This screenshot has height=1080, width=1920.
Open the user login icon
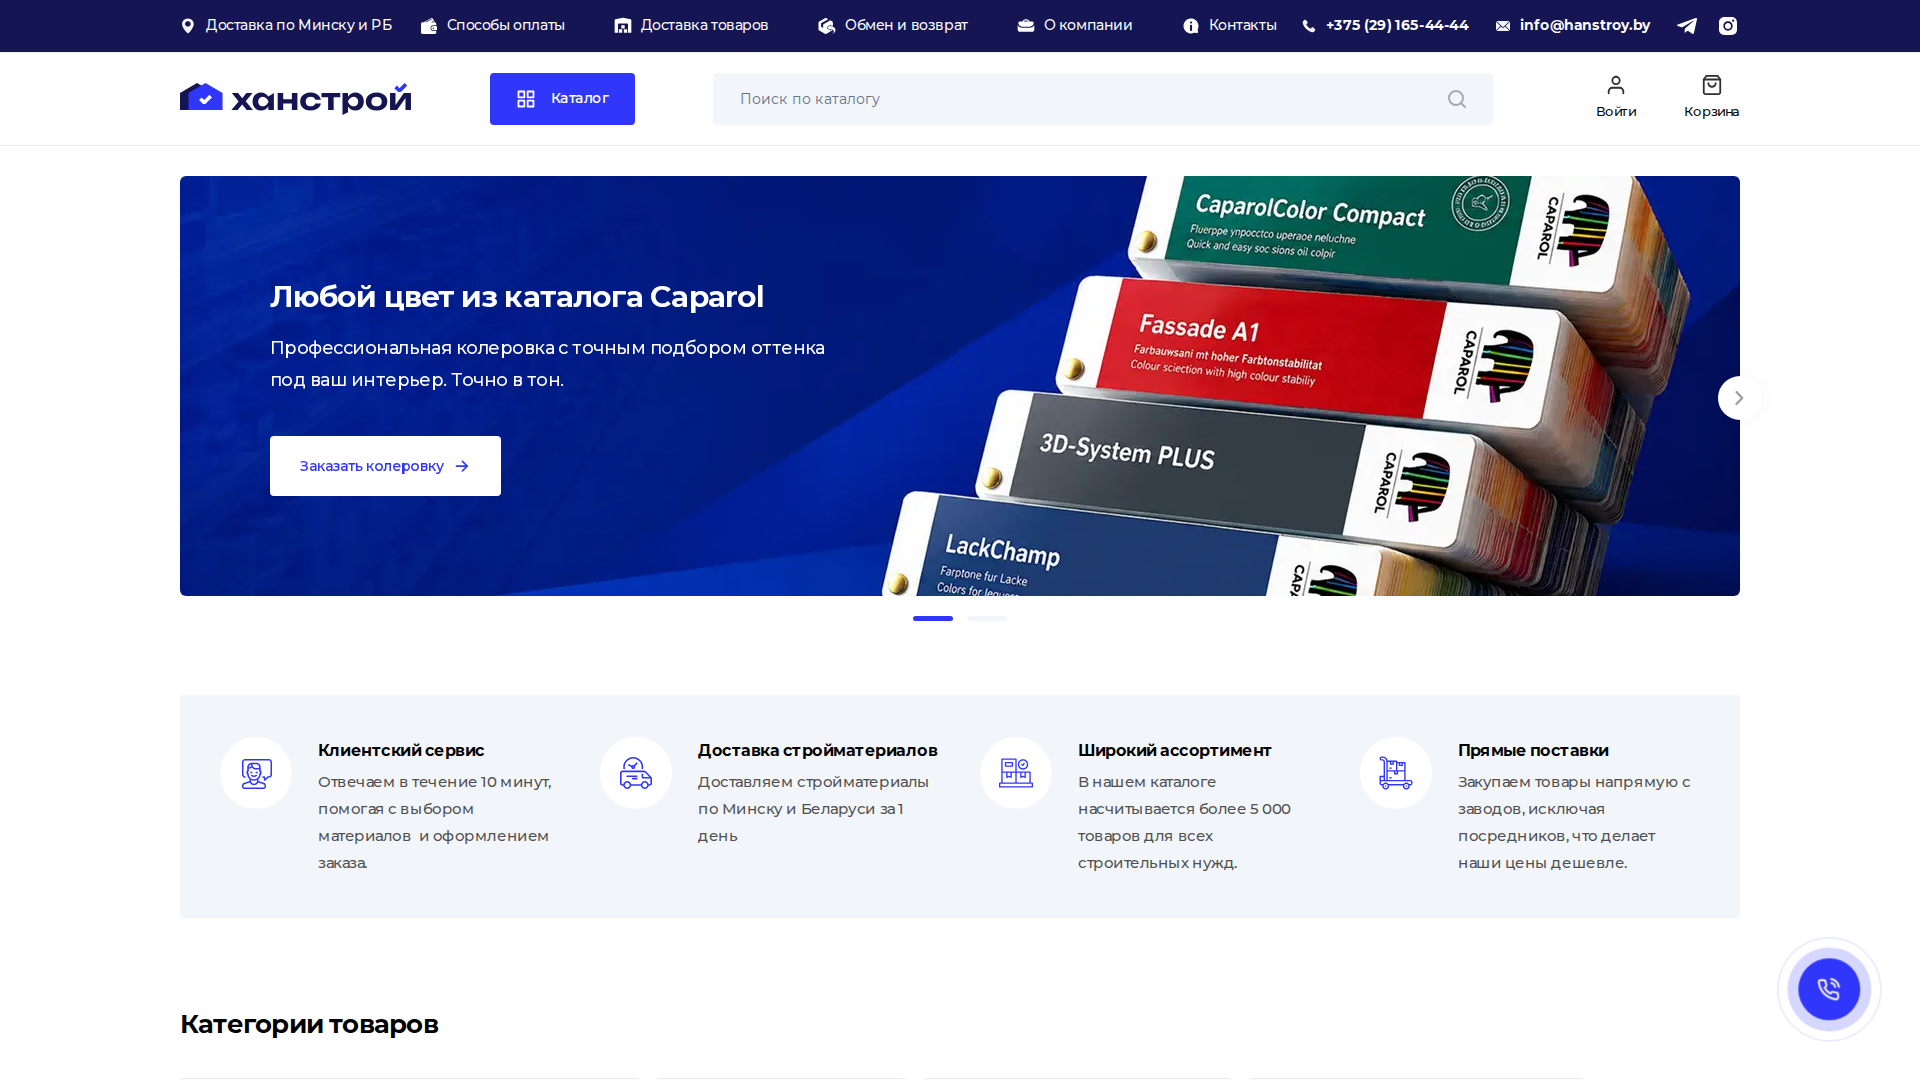1616,85
